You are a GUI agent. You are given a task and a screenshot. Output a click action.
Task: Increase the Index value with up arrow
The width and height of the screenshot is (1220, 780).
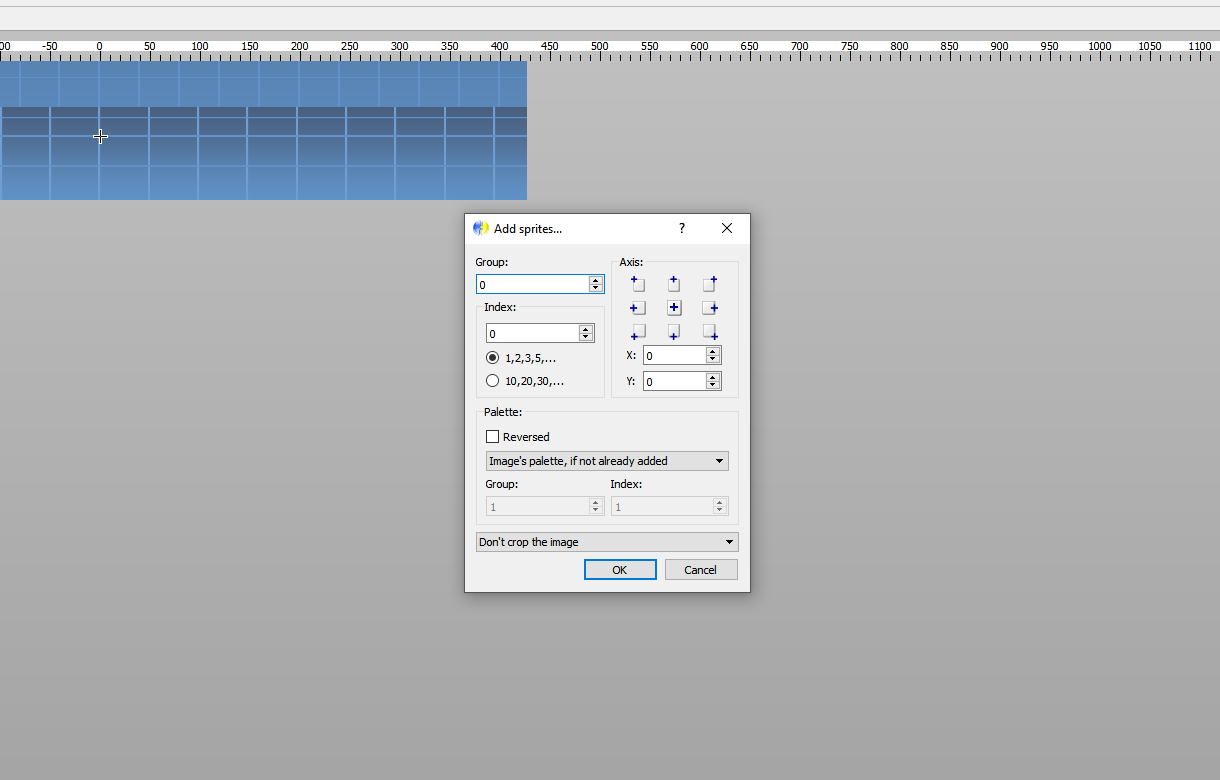pos(586,329)
